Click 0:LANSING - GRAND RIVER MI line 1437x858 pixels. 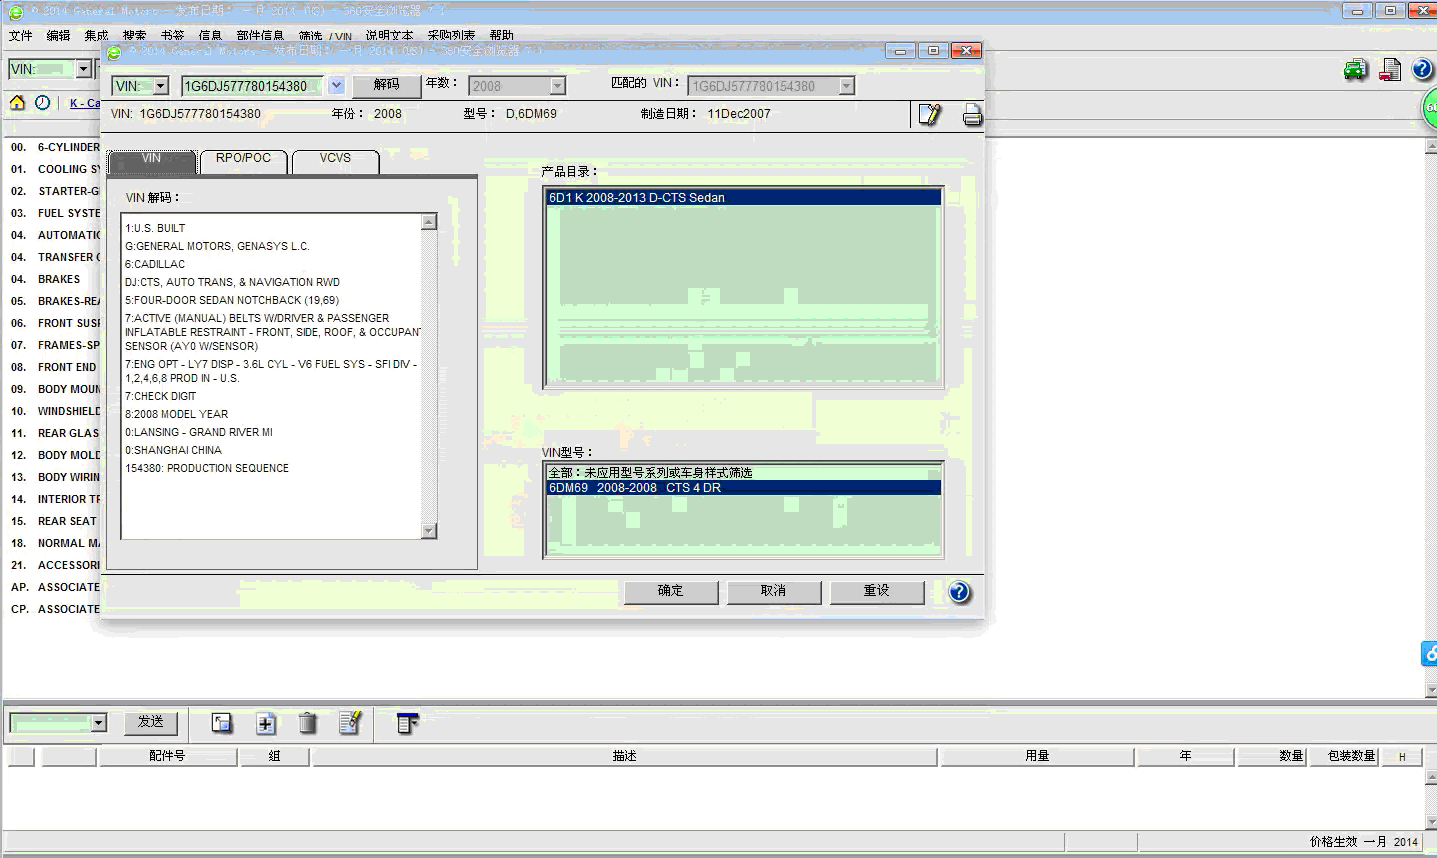199,432
